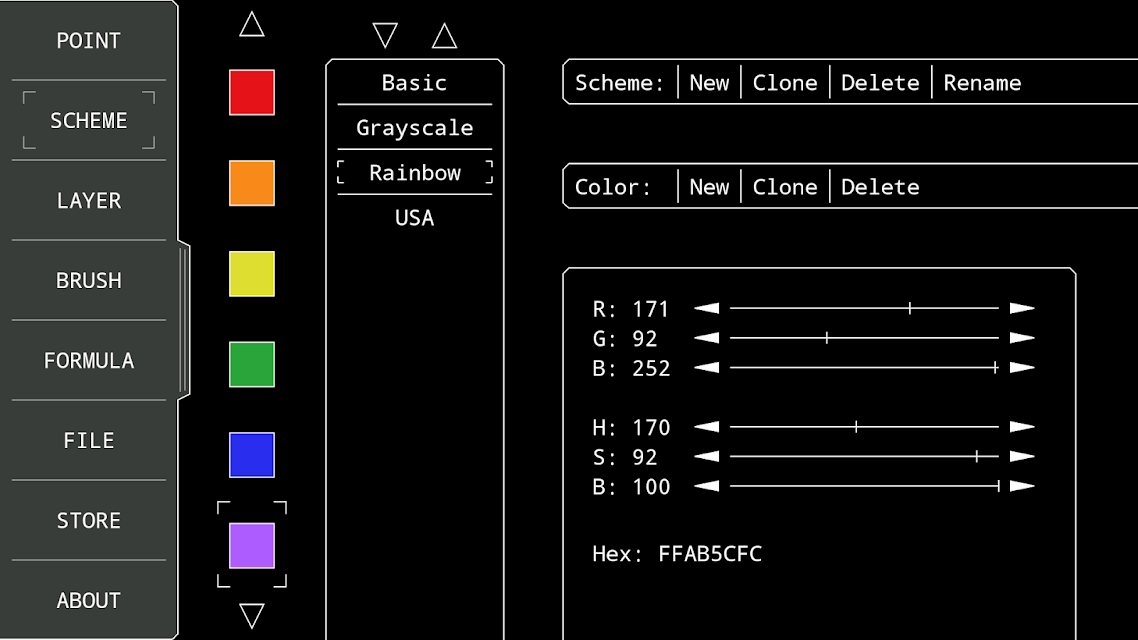Click the up arrow above color swatches
The width and height of the screenshot is (1138, 640).
tap(252, 25)
